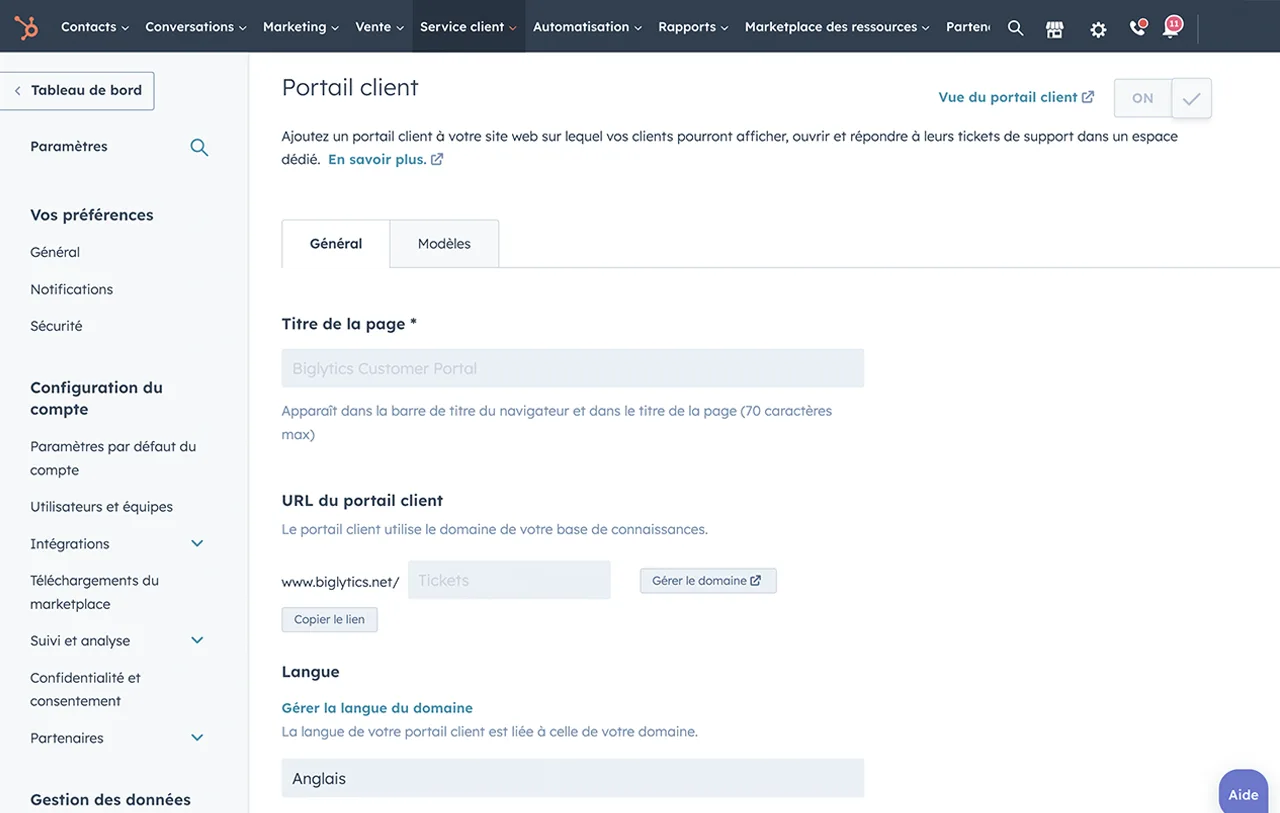Switch to the Modèles tab
This screenshot has width=1280, height=813.
pos(443,243)
